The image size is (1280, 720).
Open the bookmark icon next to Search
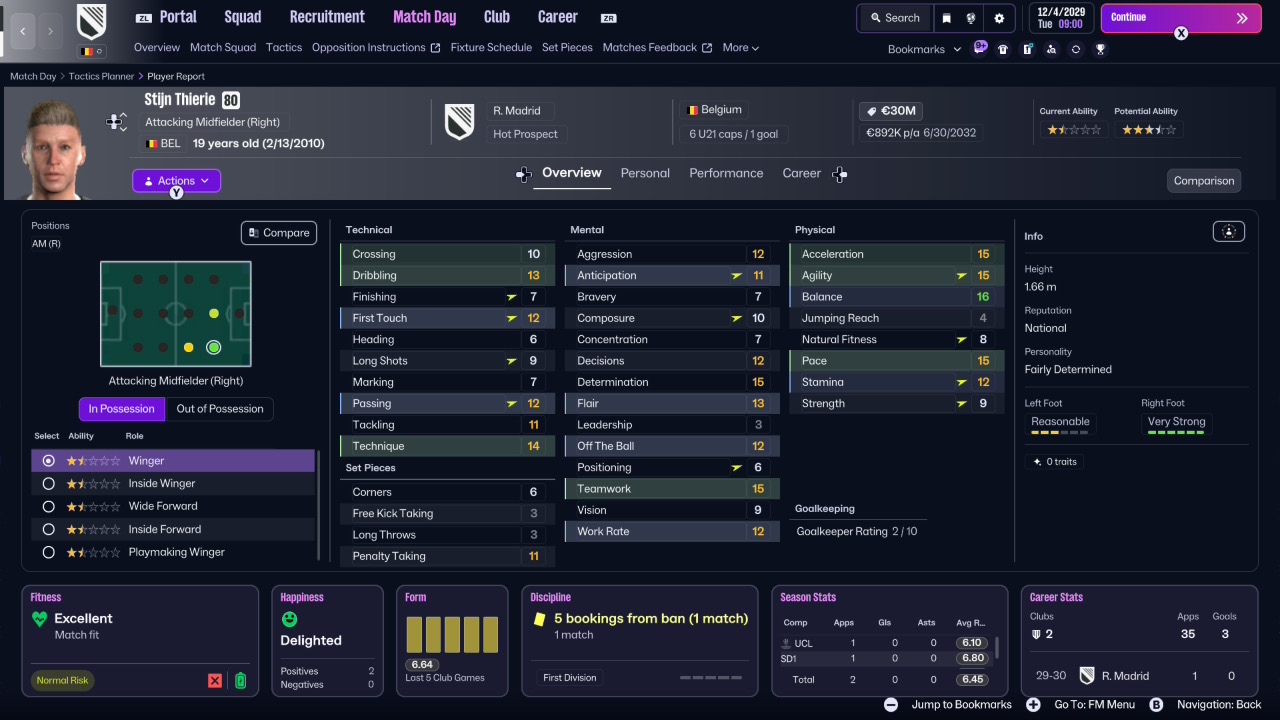947,18
